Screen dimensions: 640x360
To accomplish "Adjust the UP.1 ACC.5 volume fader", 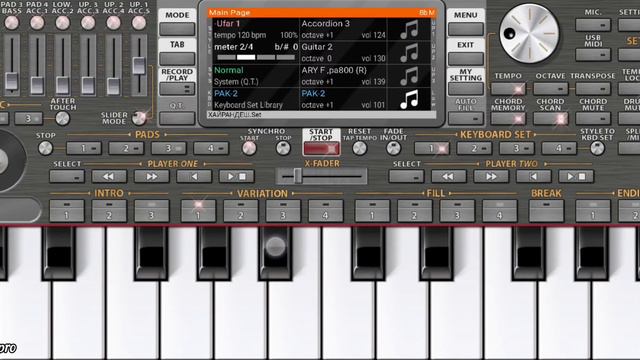I will click(x=139, y=66).
